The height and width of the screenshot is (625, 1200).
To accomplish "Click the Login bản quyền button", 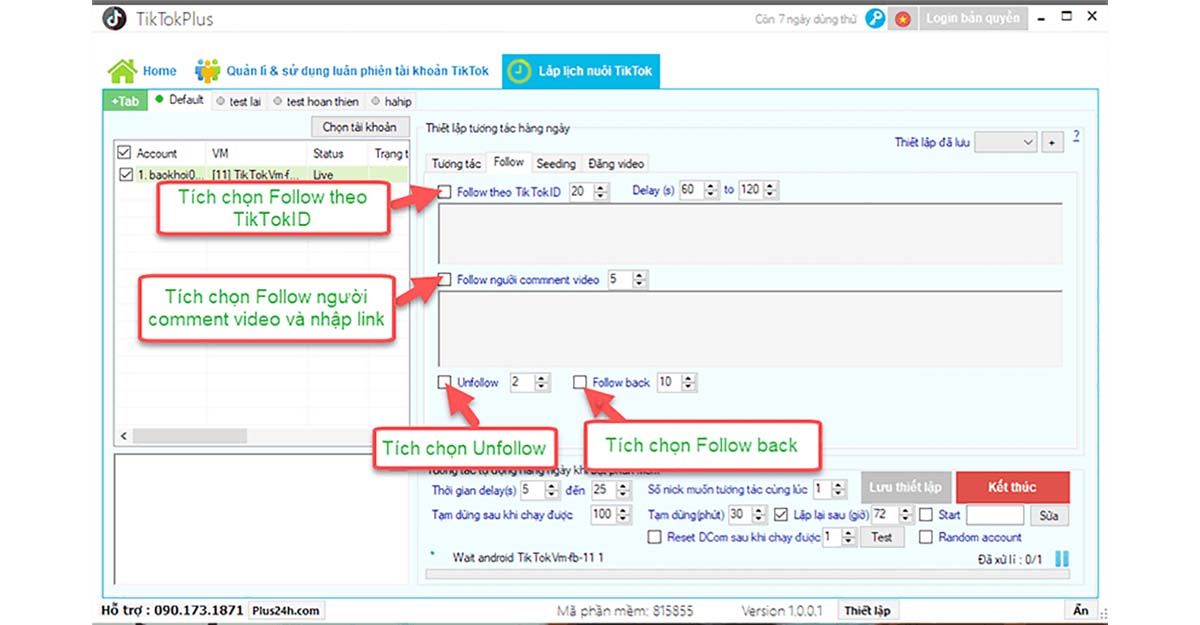I will [x=973, y=18].
